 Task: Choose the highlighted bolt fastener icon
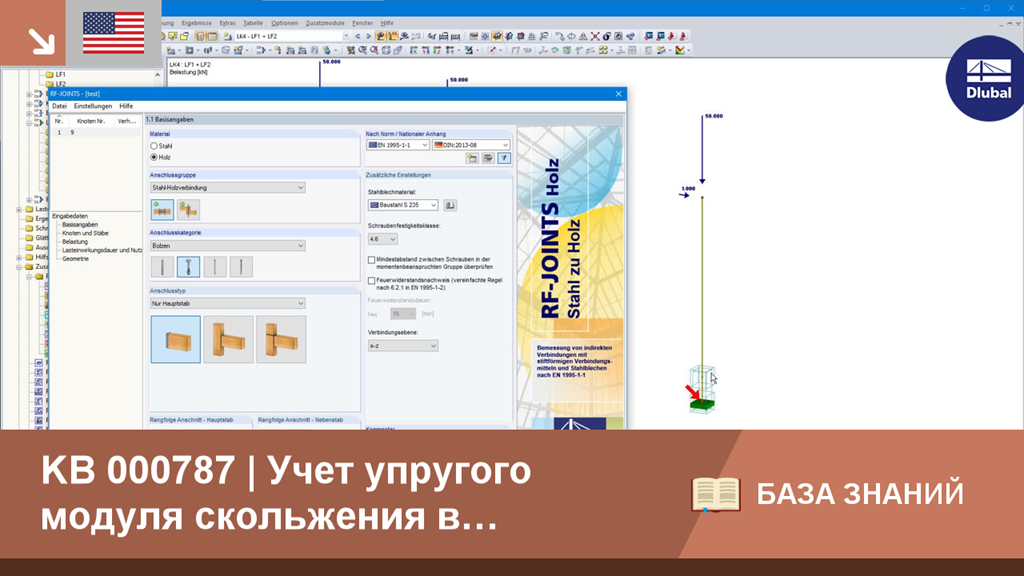[x=188, y=267]
